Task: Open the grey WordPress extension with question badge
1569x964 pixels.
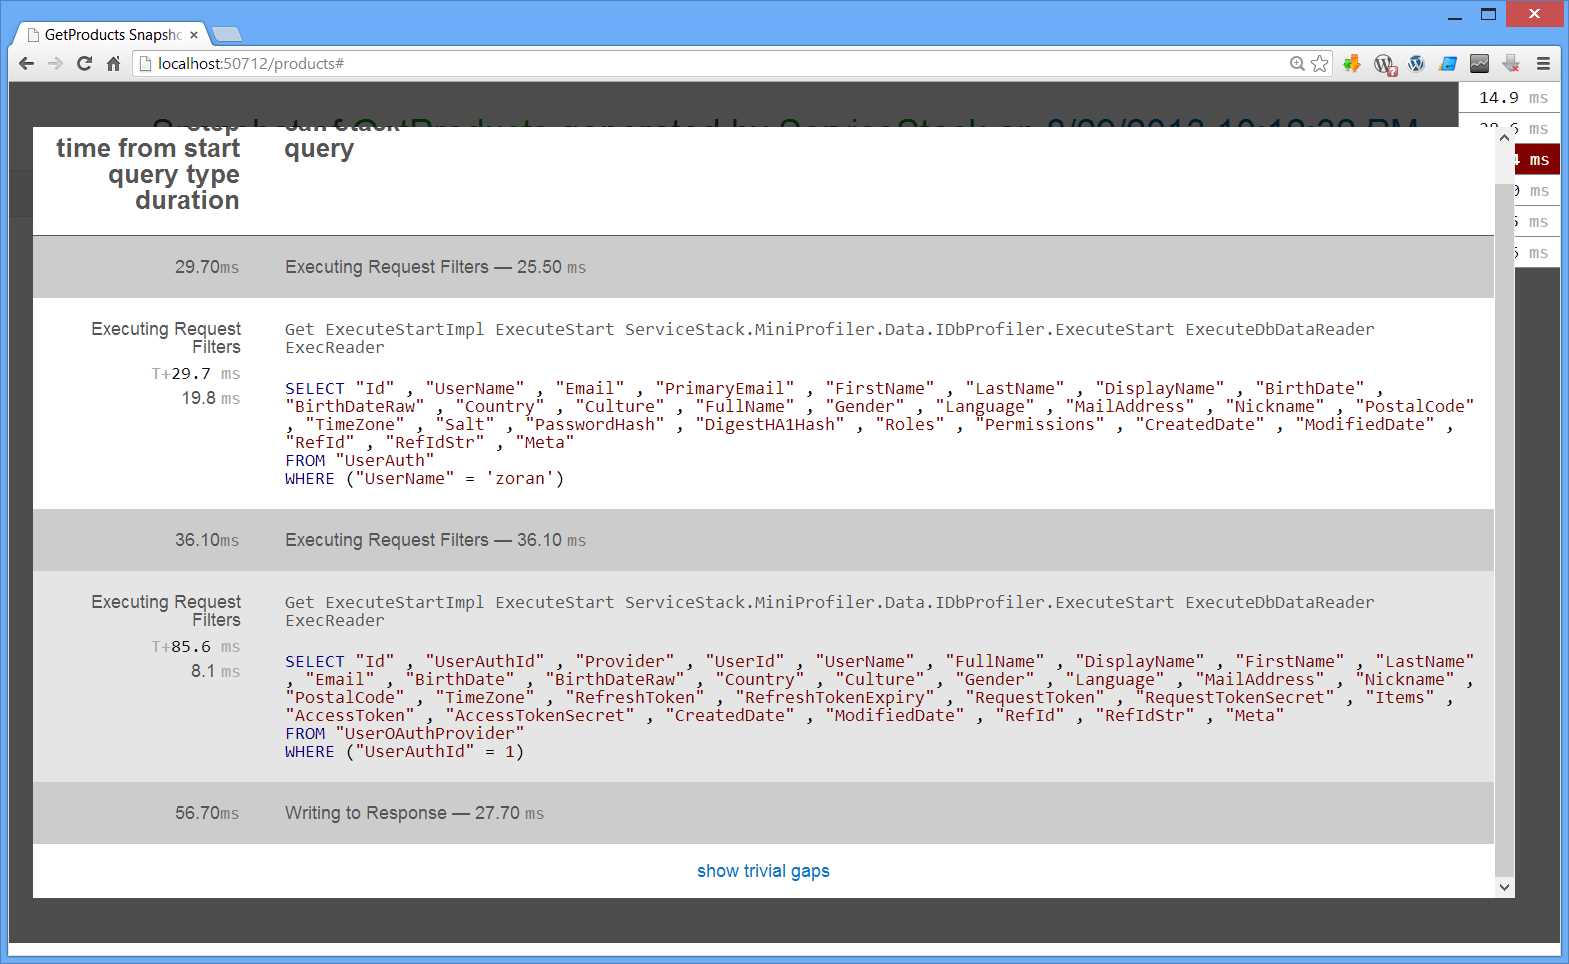Action: point(1384,64)
